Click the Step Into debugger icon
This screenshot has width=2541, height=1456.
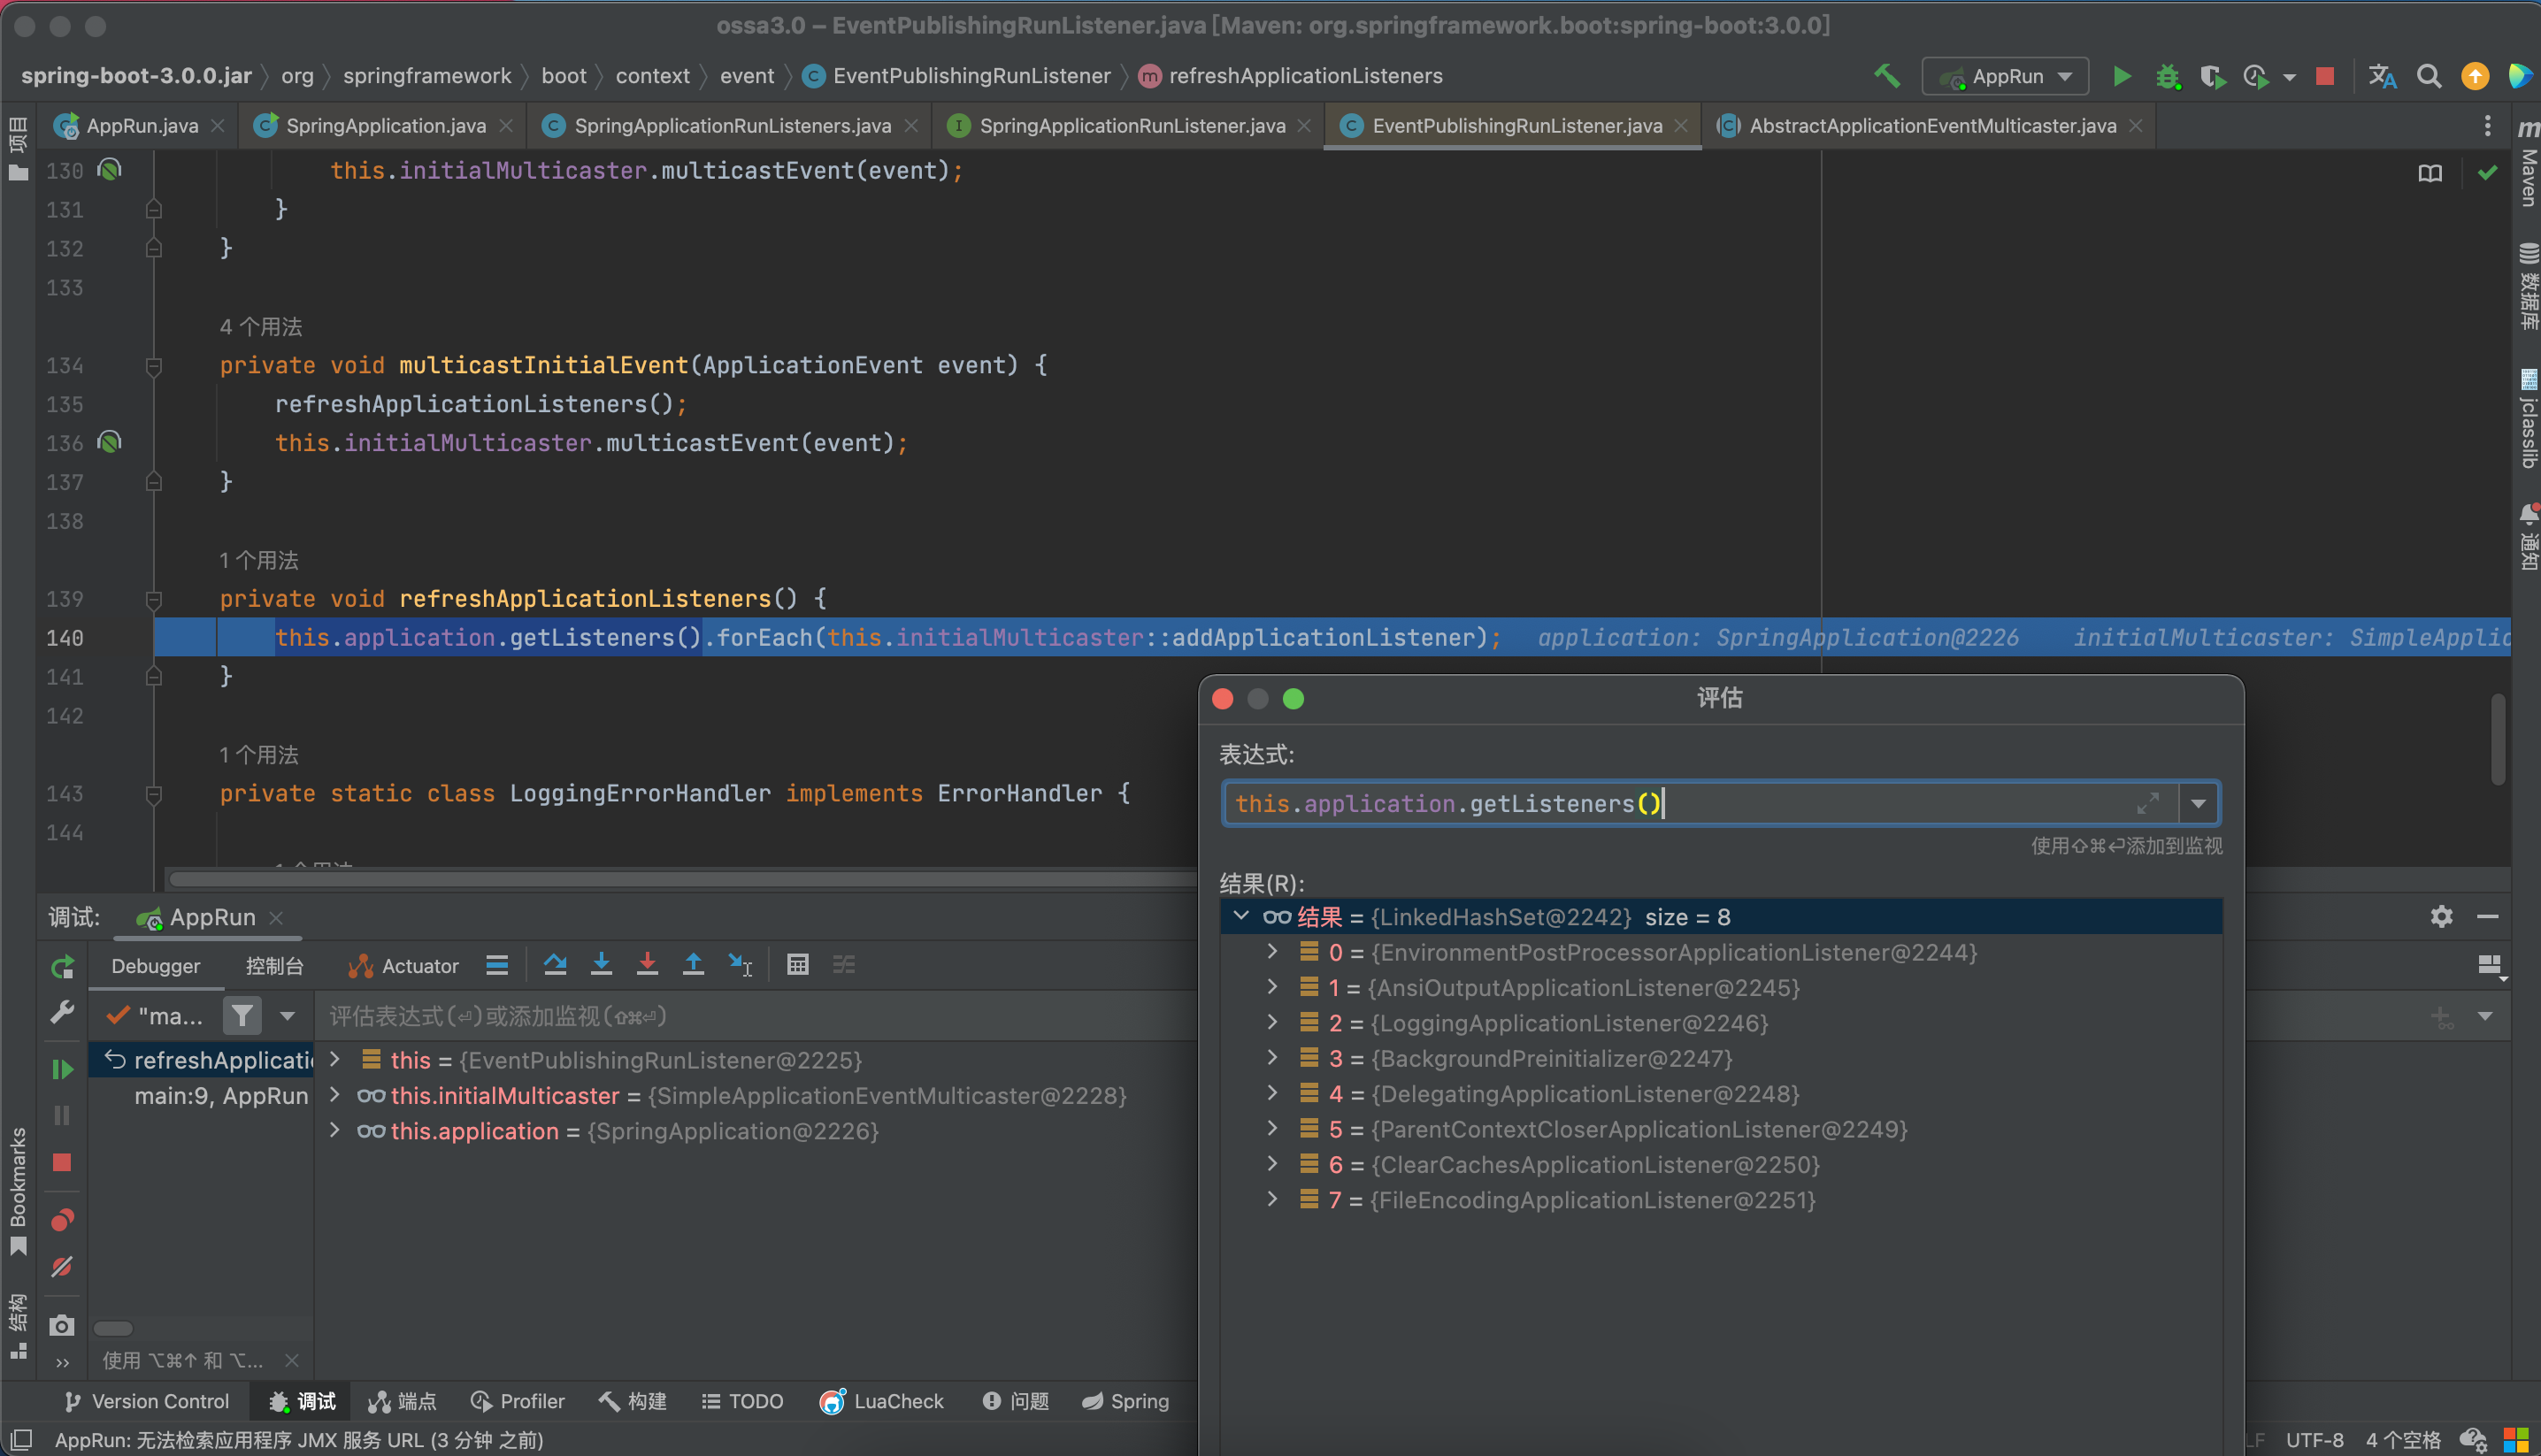(x=601, y=965)
